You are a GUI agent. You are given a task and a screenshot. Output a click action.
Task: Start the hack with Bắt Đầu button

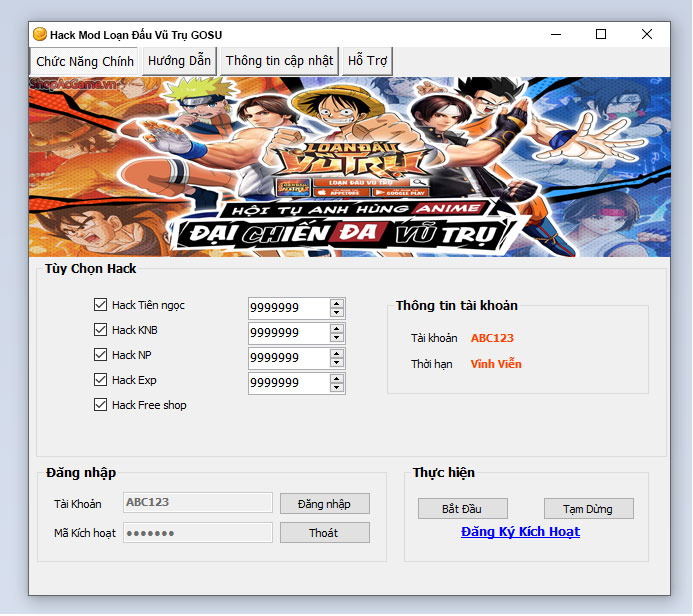pyautogui.click(x=462, y=509)
